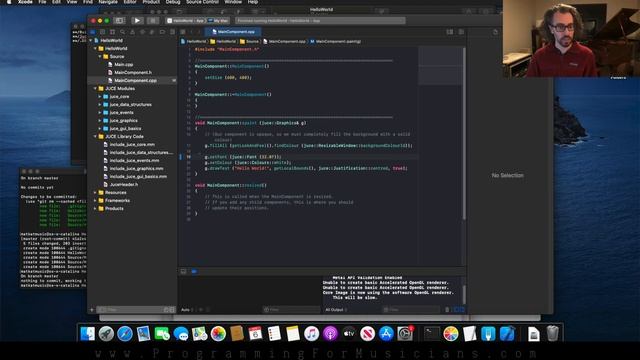
Task: Open the MainComponent::paint method breadcrumb
Action: pyautogui.click(x=336, y=41)
